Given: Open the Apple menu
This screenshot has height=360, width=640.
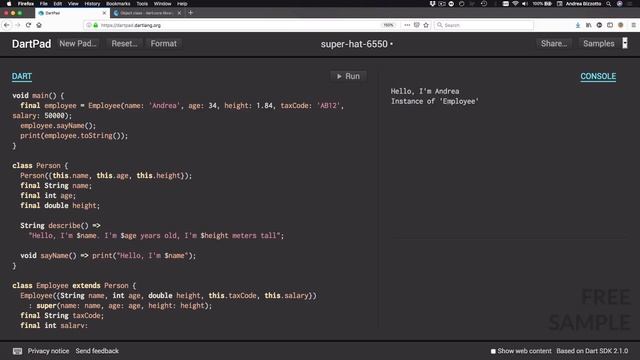Looking at the screenshot, I should tap(9, 4).
